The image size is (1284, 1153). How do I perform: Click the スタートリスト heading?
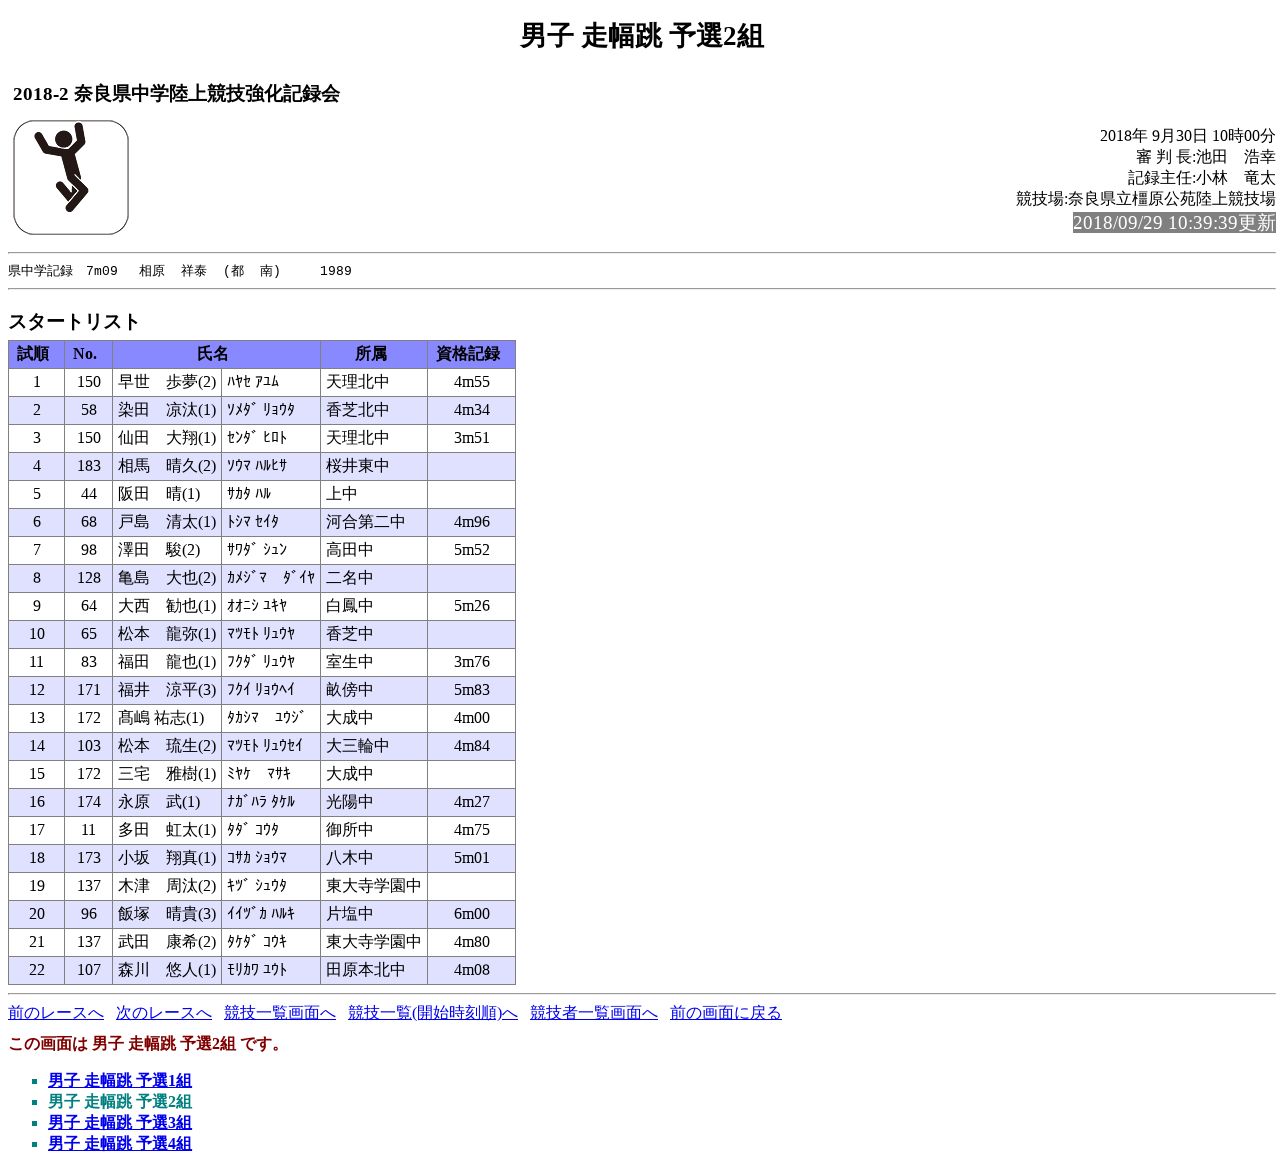[74, 322]
